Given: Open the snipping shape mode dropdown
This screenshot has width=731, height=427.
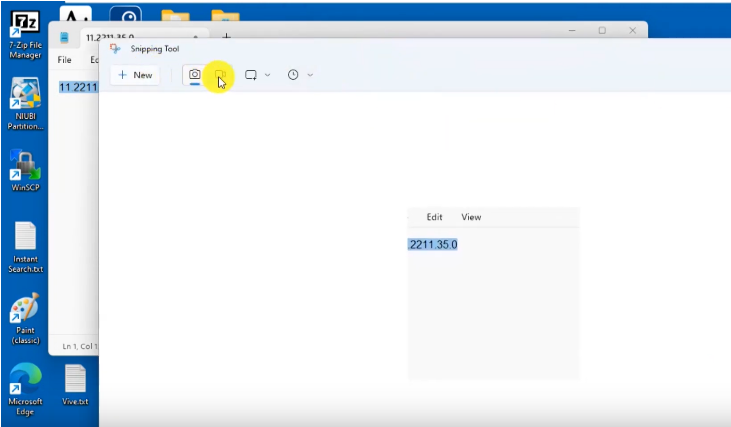Looking at the screenshot, I should [257, 75].
